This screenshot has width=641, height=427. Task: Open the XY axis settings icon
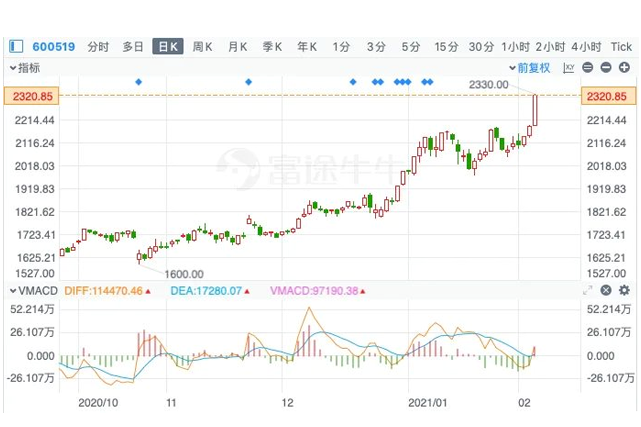point(569,68)
